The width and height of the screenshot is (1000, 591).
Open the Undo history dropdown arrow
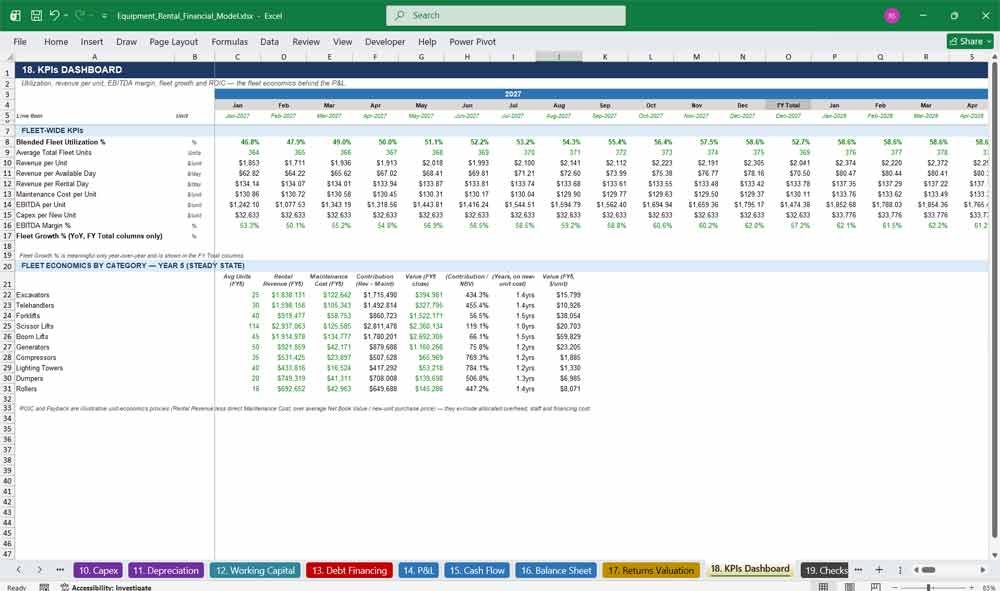tap(66, 16)
